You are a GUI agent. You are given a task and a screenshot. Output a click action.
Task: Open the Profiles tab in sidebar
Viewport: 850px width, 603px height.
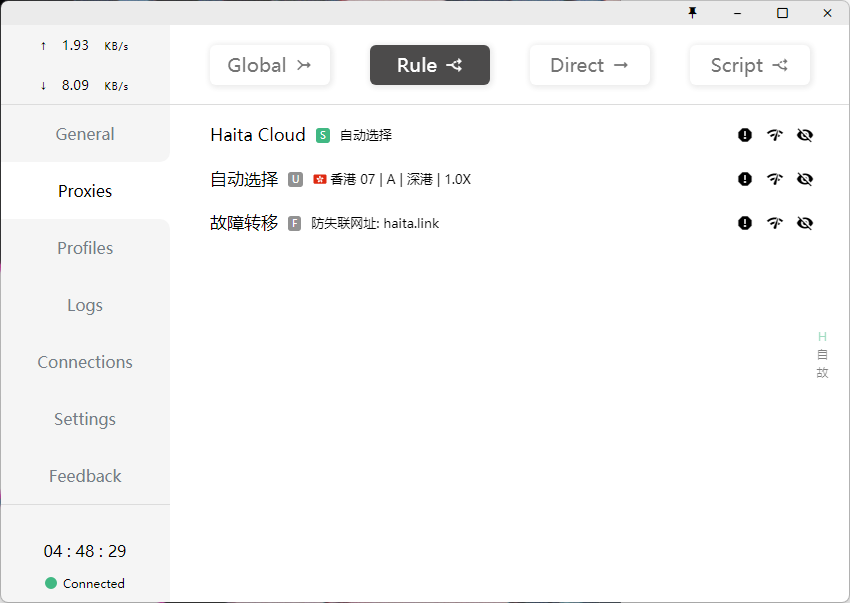(x=85, y=248)
